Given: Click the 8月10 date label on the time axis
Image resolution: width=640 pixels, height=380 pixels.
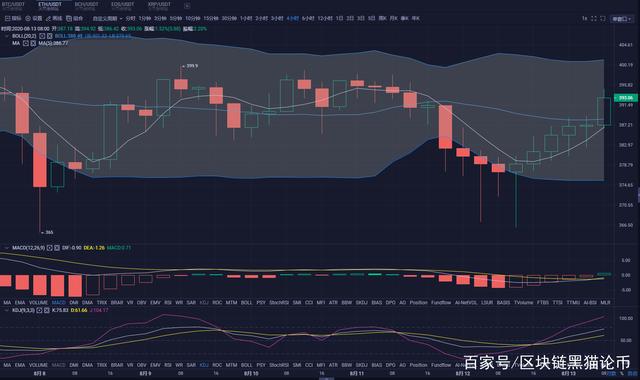Looking at the screenshot, I should (251, 373).
